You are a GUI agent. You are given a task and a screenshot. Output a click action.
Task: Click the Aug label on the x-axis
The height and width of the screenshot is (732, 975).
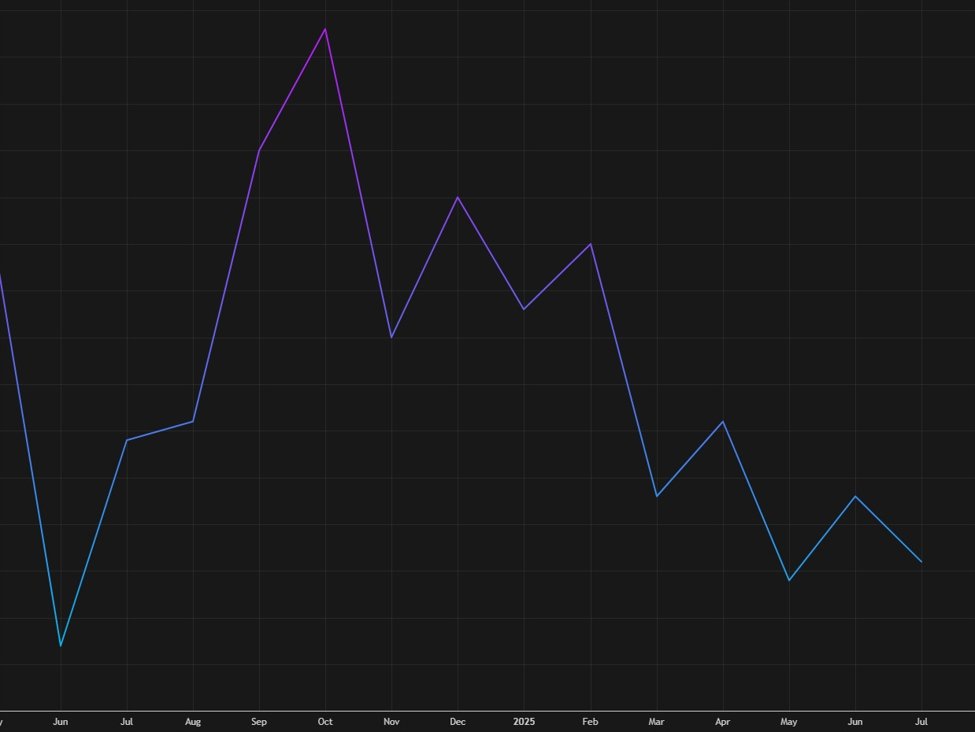click(x=193, y=722)
